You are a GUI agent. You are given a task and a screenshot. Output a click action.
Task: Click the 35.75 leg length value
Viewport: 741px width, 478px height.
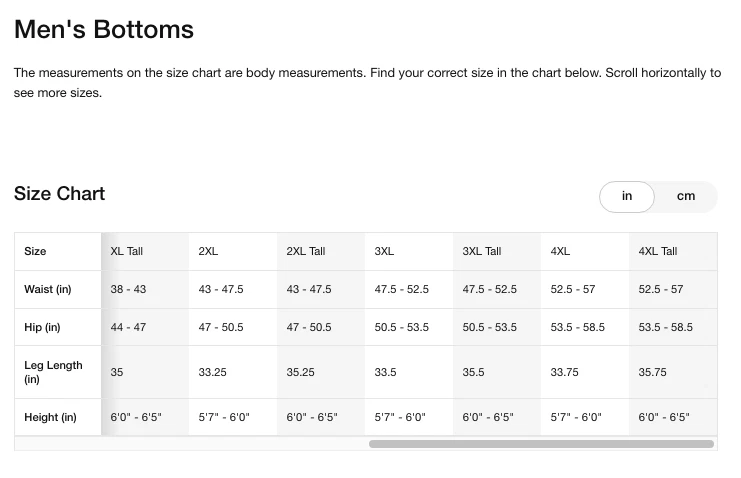click(x=652, y=372)
